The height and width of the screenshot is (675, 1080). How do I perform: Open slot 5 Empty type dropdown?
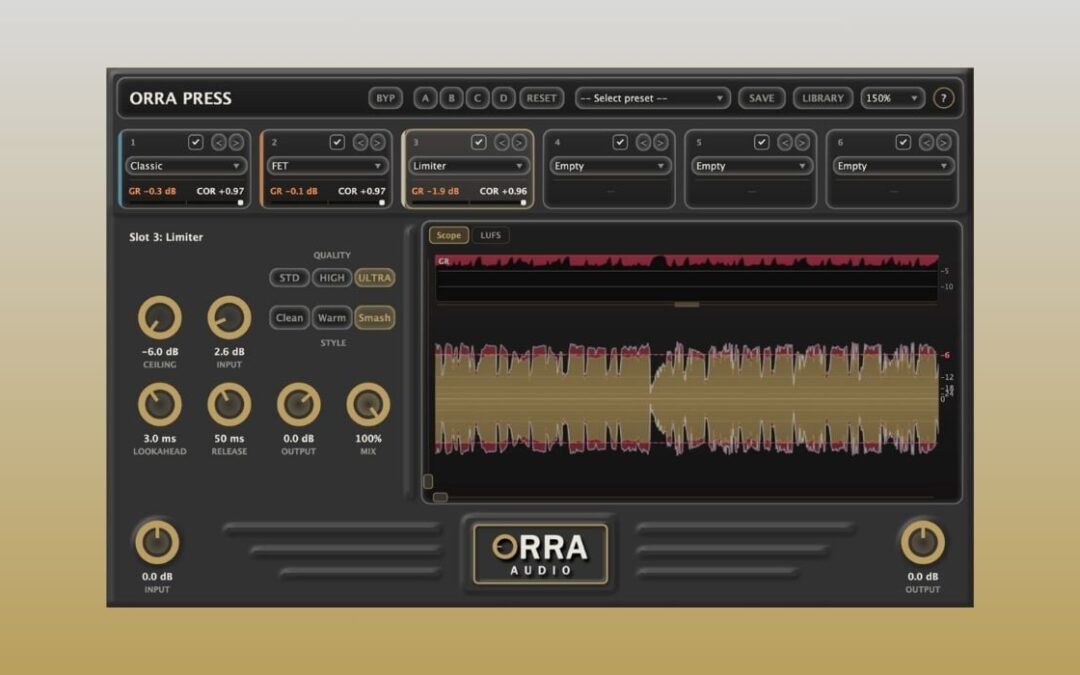751,166
